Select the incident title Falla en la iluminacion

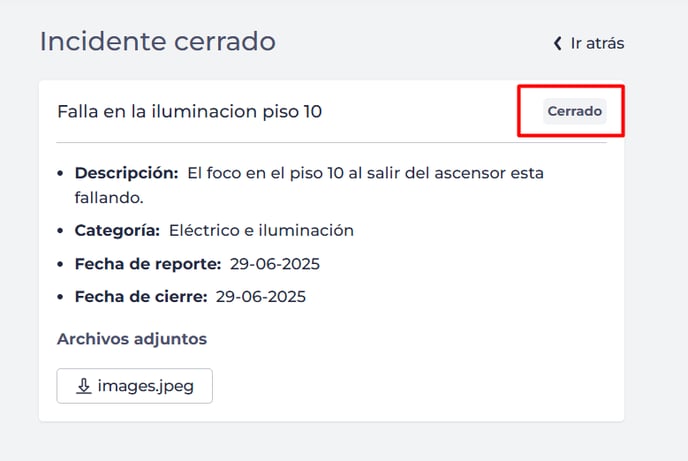pos(189,111)
